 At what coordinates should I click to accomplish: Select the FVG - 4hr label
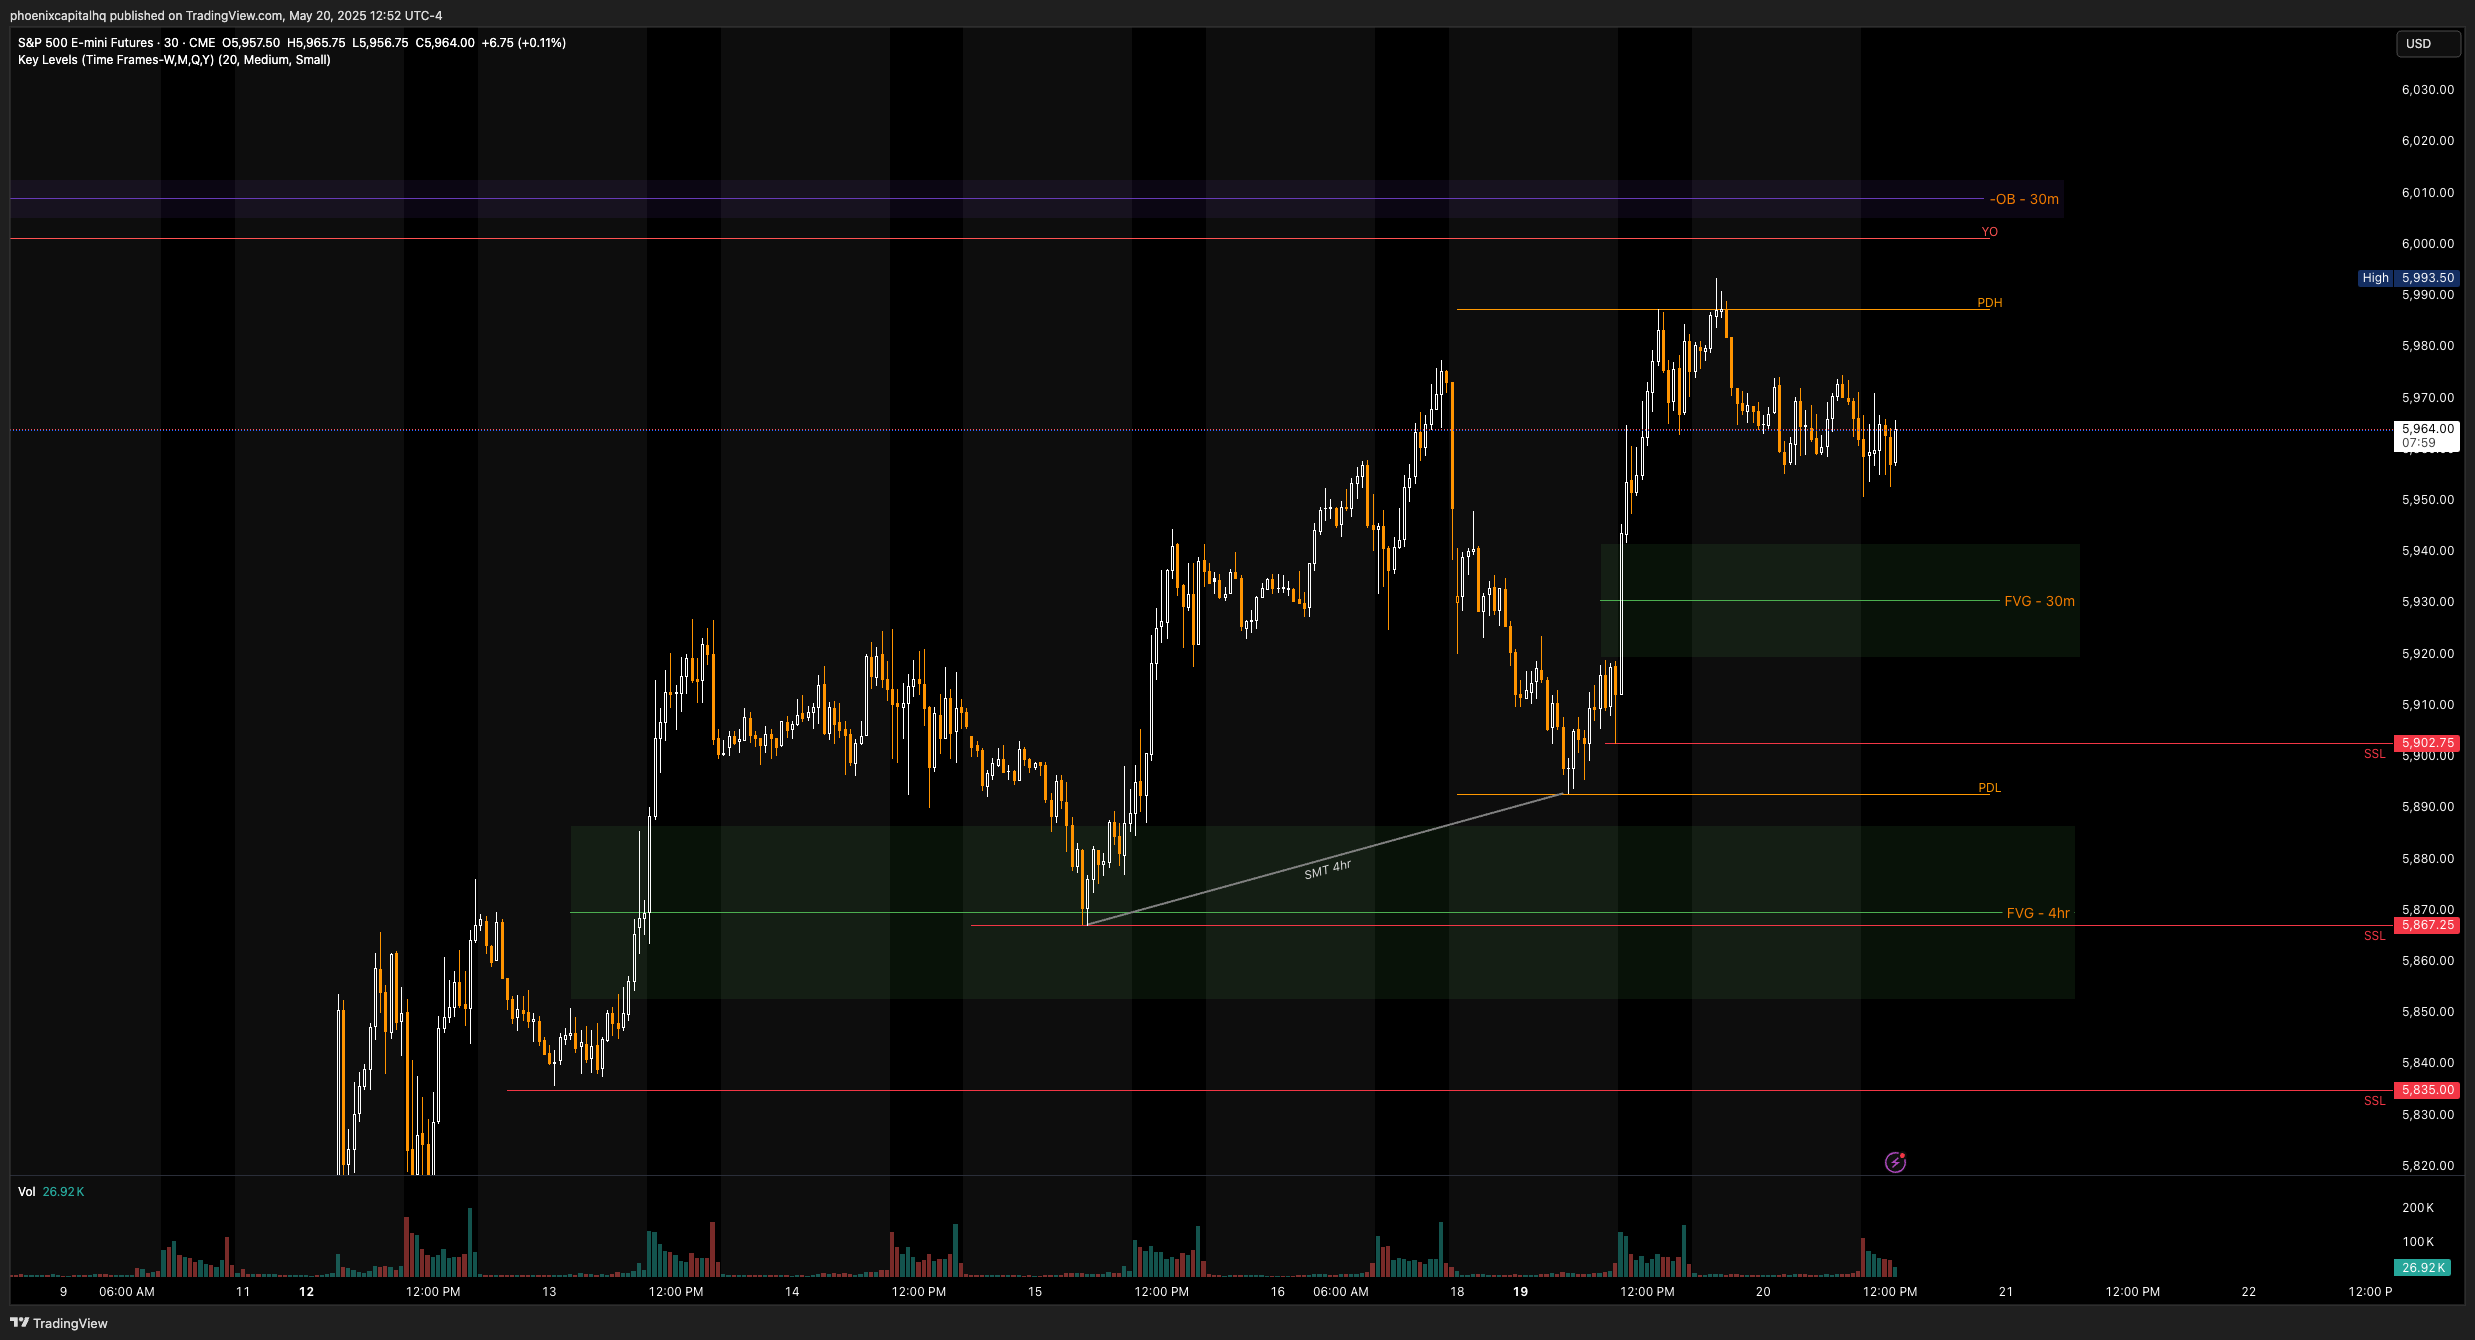[2037, 913]
